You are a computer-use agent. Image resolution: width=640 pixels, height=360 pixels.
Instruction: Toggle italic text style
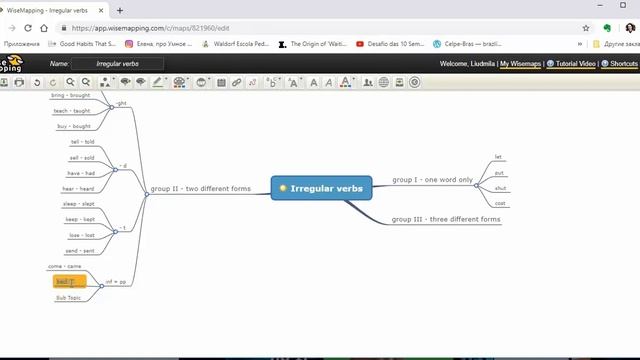[329, 82]
